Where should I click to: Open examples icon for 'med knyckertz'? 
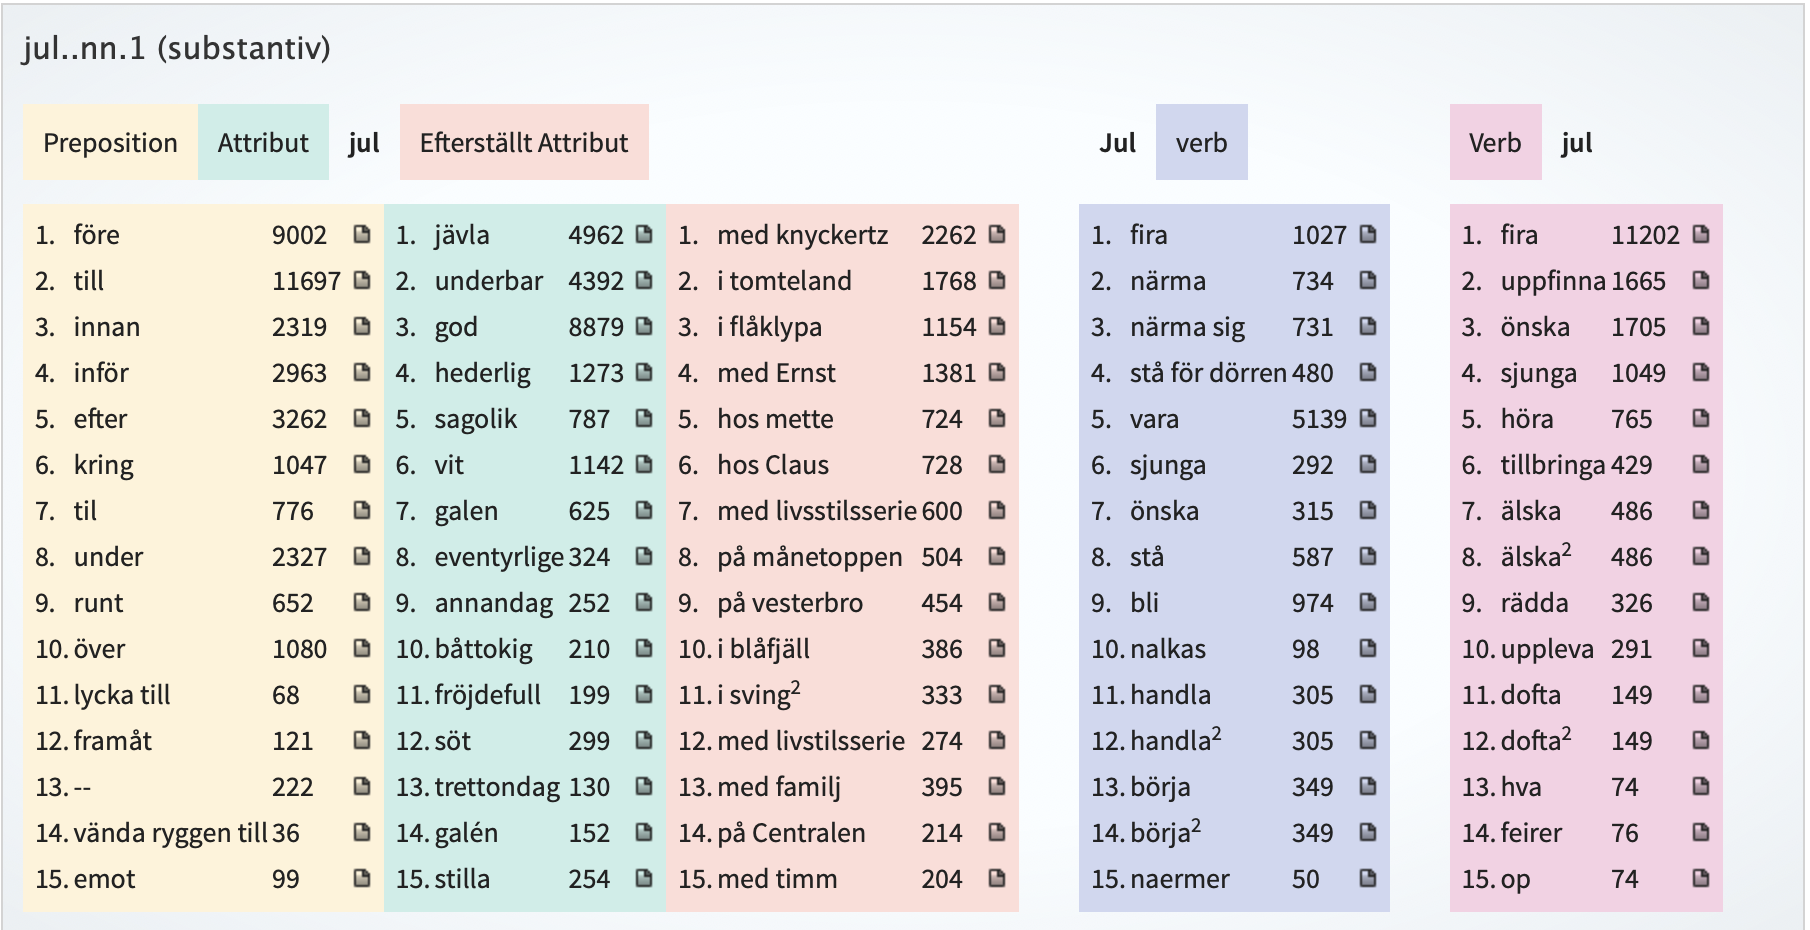coord(996,234)
